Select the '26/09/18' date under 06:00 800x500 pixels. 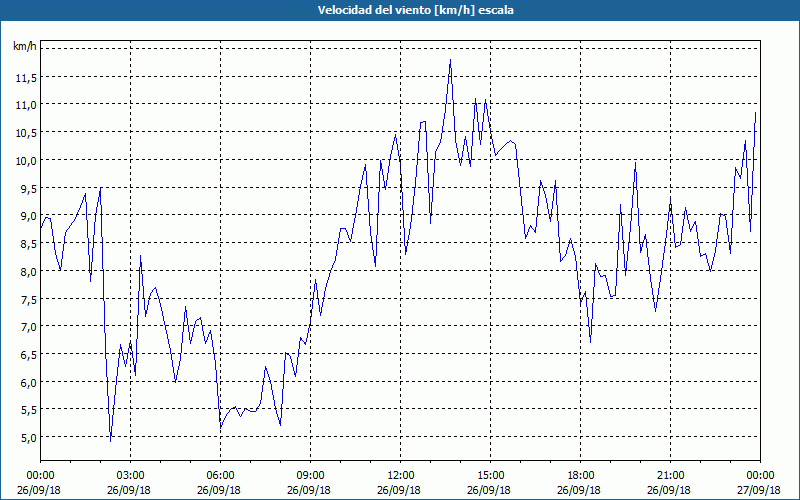[220, 490]
